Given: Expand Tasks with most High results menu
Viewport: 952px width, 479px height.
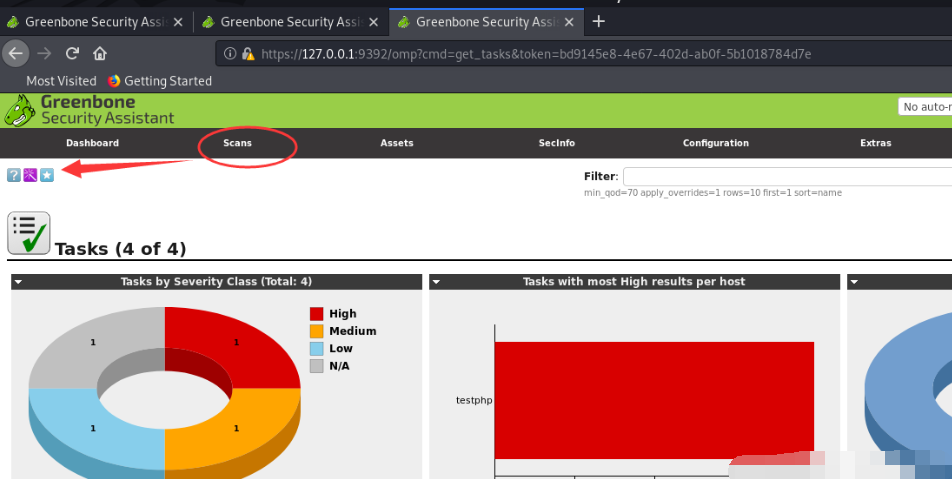Looking at the screenshot, I should point(436,282).
